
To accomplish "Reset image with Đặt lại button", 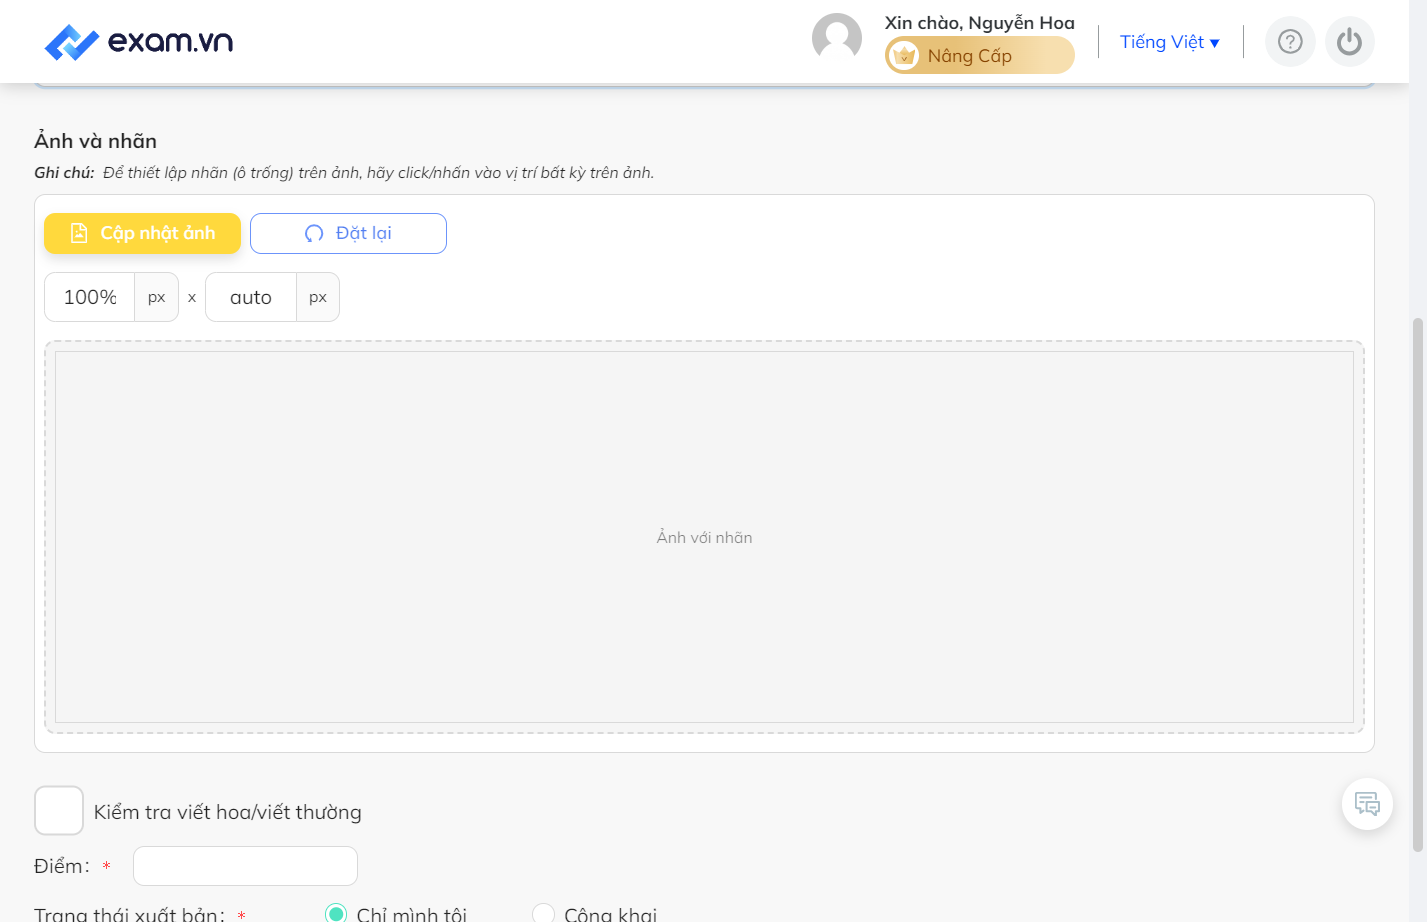I will click(348, 233).
